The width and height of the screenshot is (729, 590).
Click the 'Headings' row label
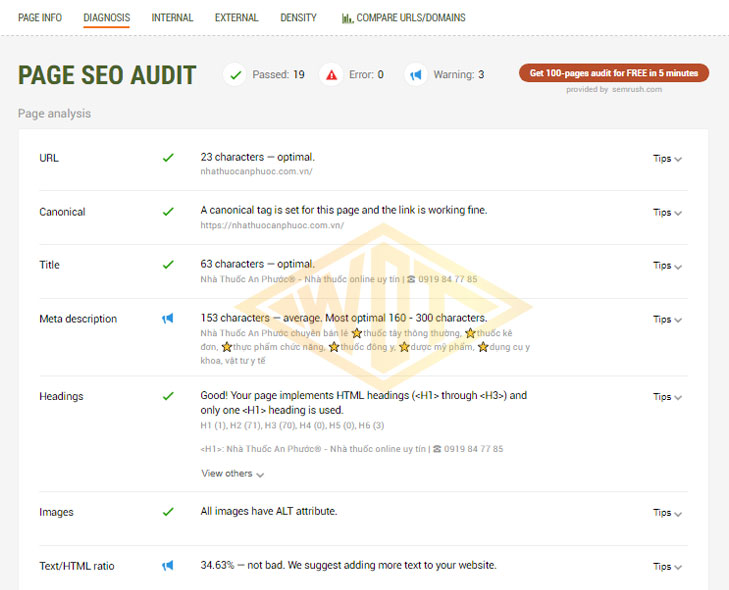61,397
